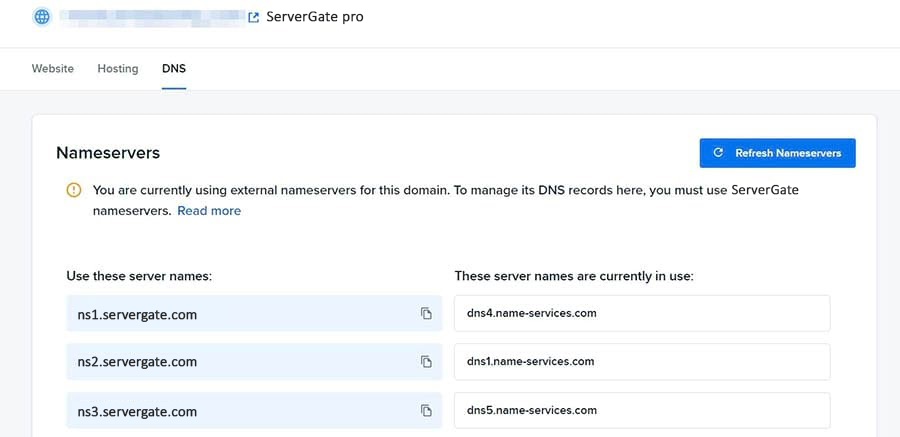
Task: Open the domain via external link icon
Action: coord(253,17)
